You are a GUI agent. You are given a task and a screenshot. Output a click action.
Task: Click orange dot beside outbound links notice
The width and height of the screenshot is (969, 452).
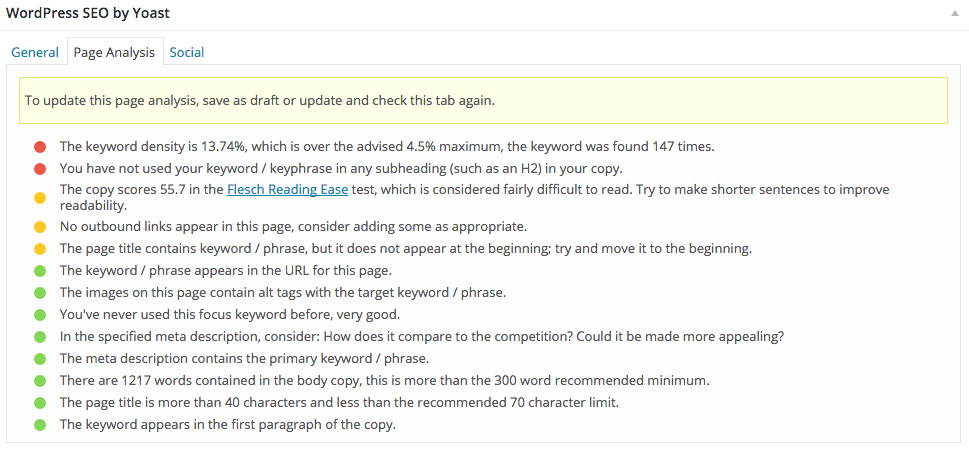(40, 226)
